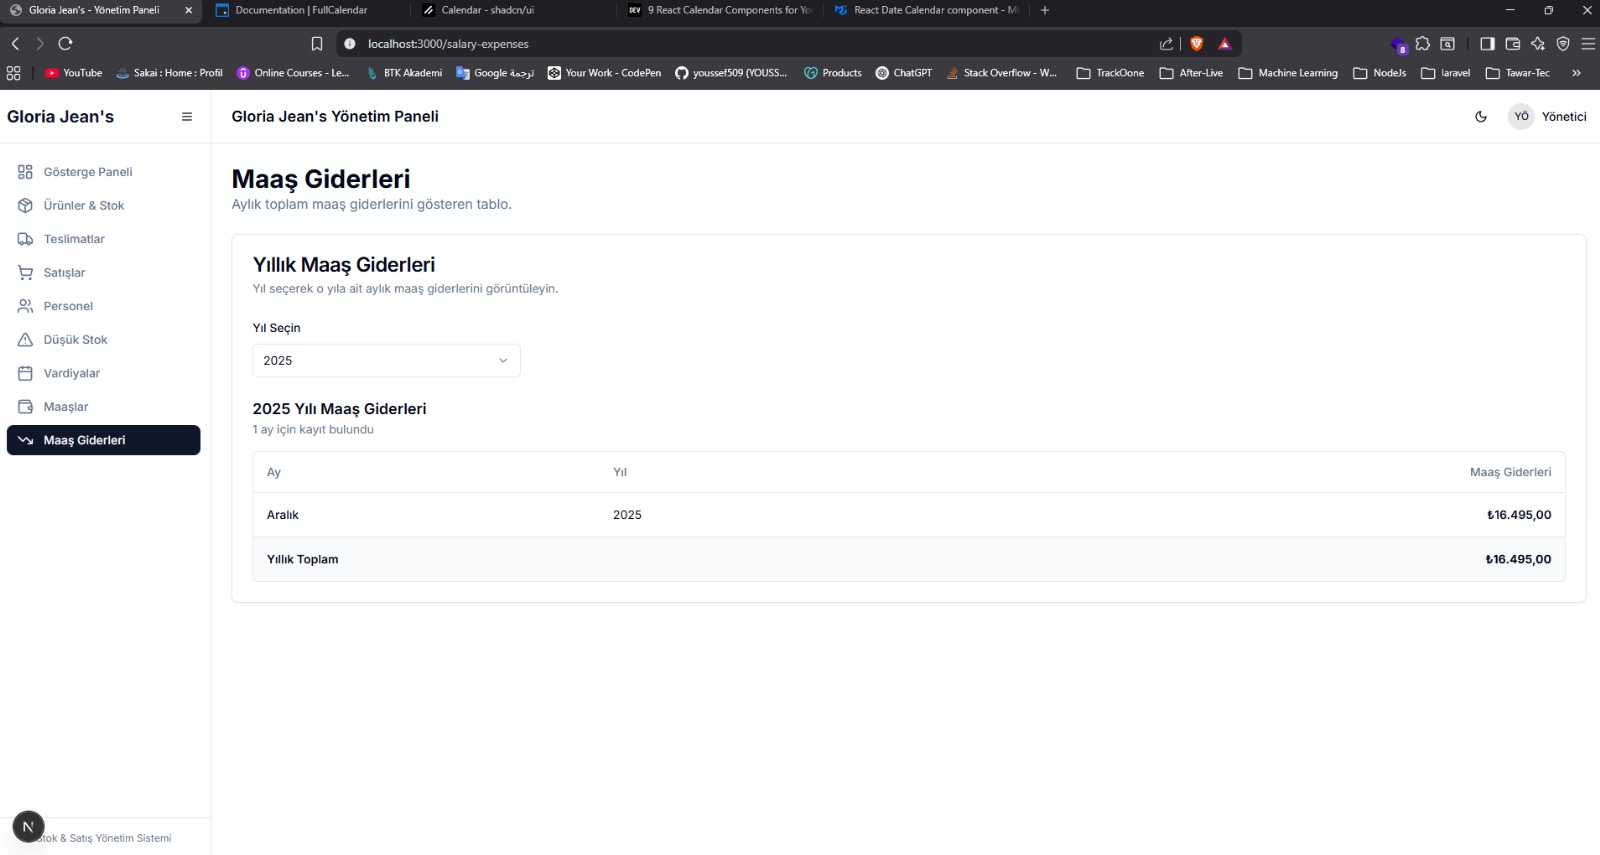Open the Gösterge Paneli menu item
The width and height of the screenshot is (1600, 855).
(x=104, y=172)
